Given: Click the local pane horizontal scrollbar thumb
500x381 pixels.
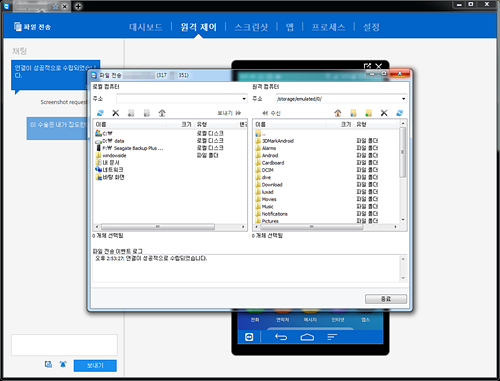Looking at the screenshot, I should (x=158, y=227).
